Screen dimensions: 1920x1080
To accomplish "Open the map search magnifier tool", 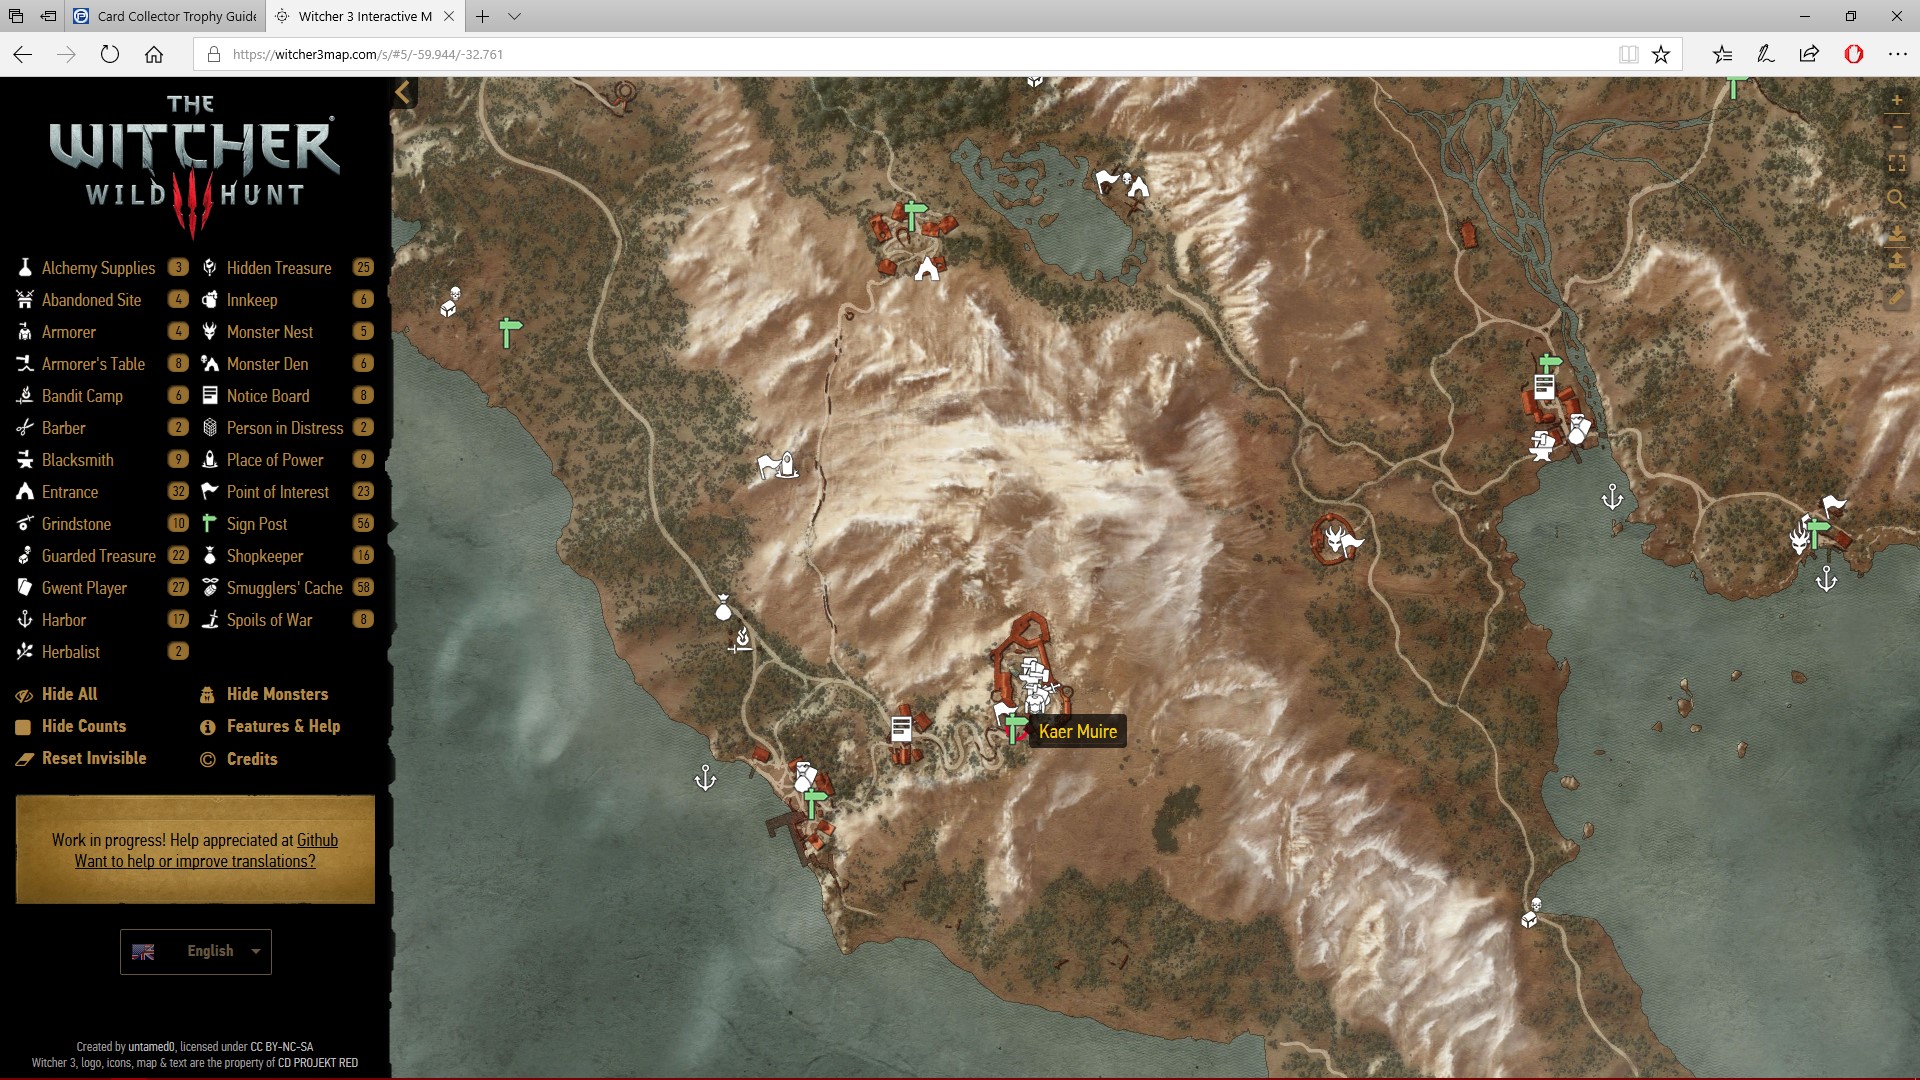I will 1896,198.
